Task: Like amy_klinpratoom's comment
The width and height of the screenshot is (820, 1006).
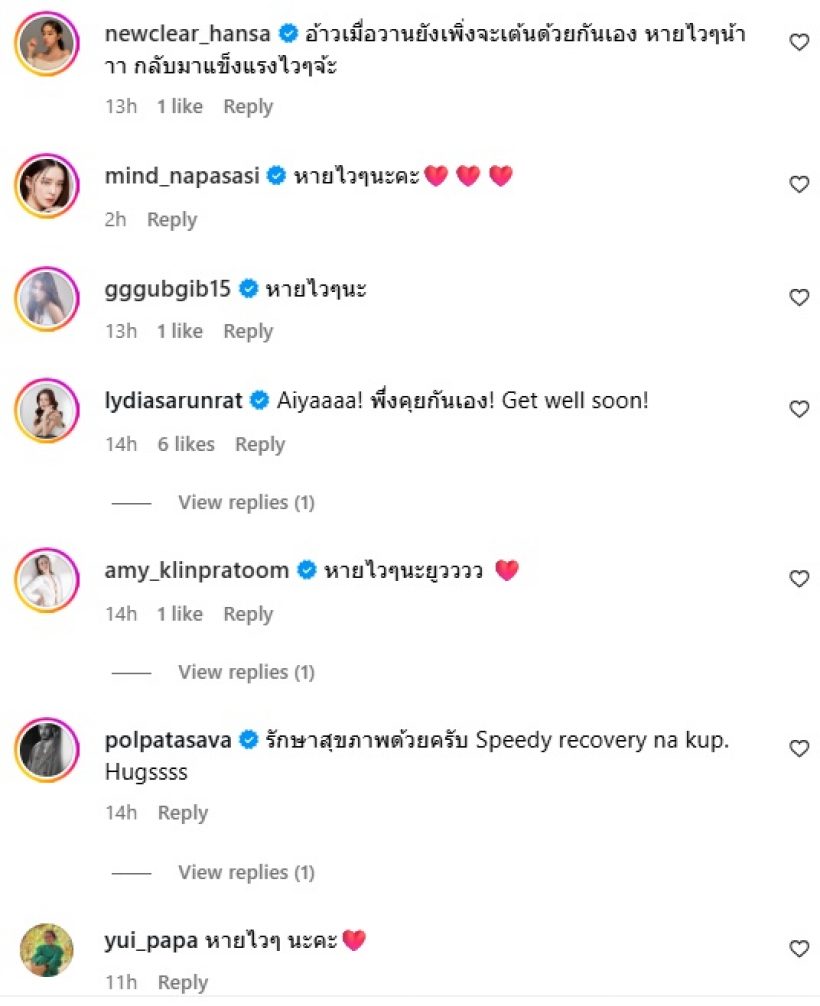Action: point(799,579)
